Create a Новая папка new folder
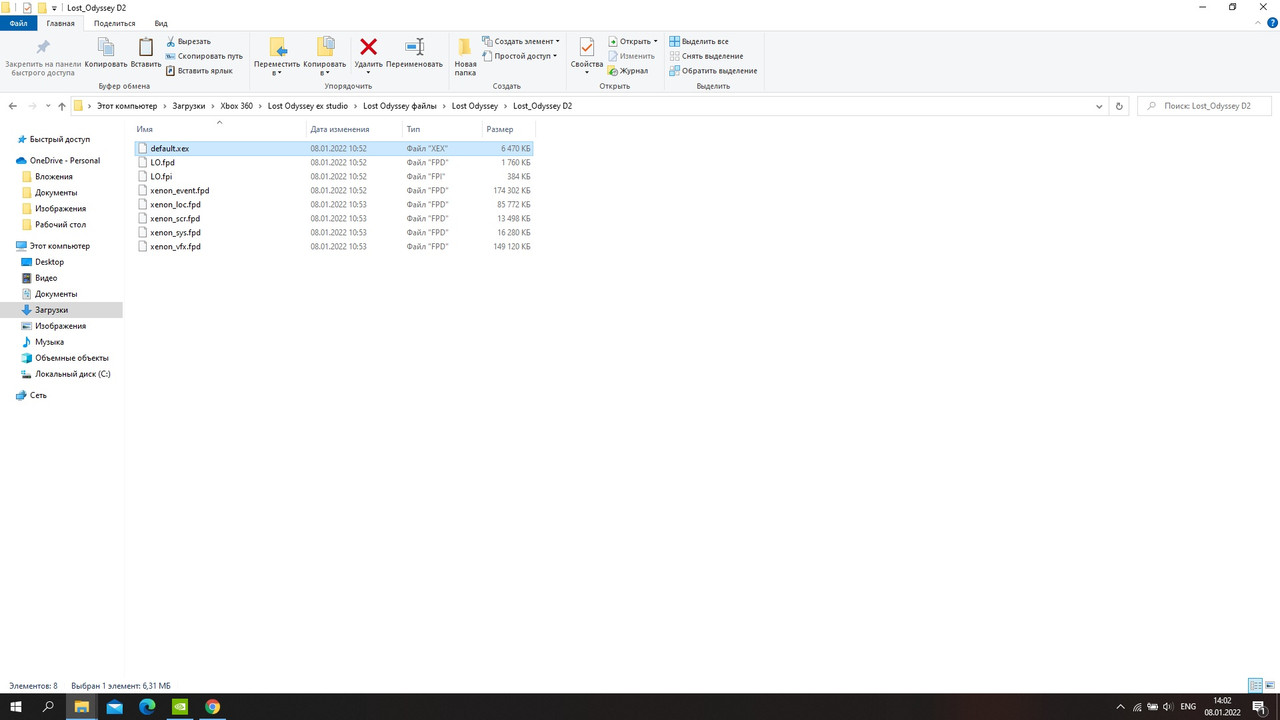Screen dimensions: 1280x720 [x=465, y=56]
